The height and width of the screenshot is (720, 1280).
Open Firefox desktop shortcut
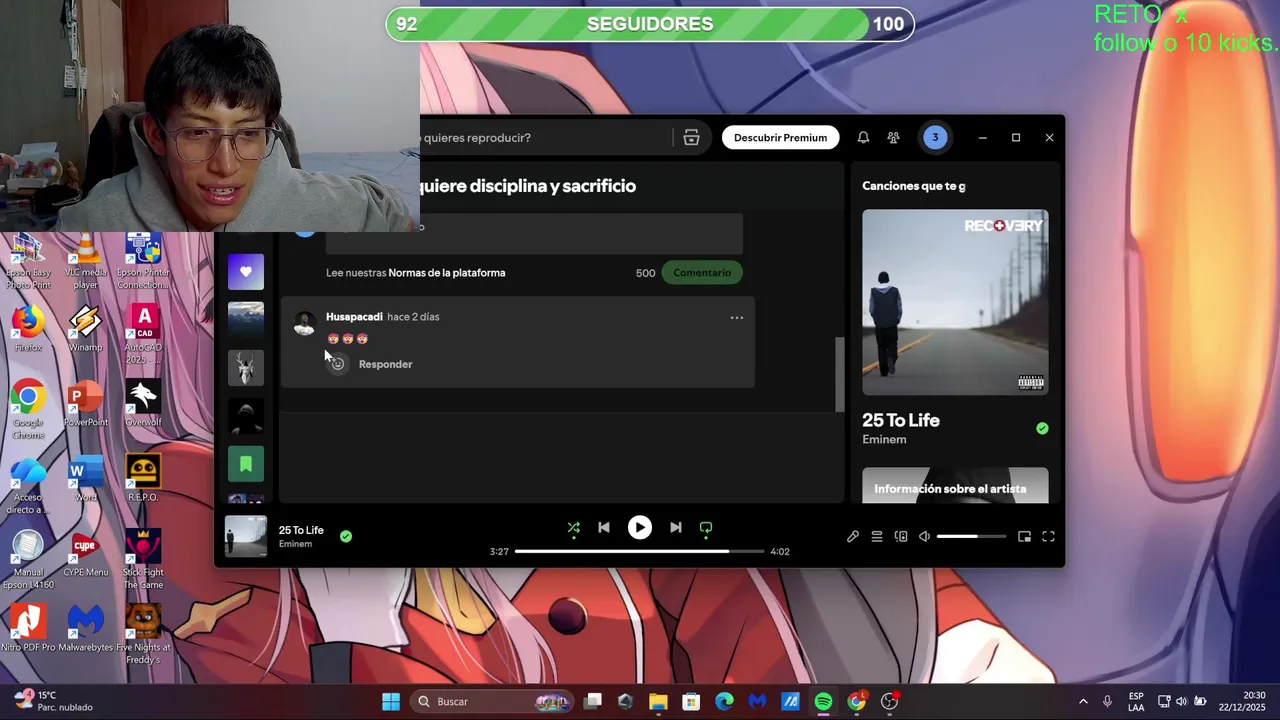(x=28, y=330)
